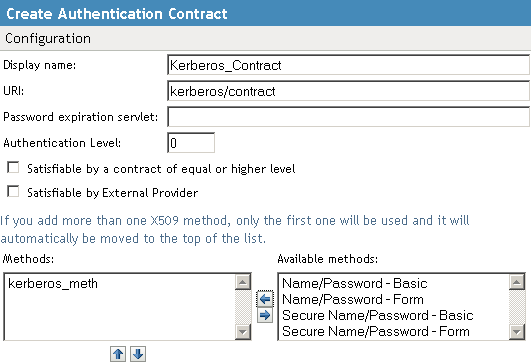Click the left arrow to add method

[265, 299]
